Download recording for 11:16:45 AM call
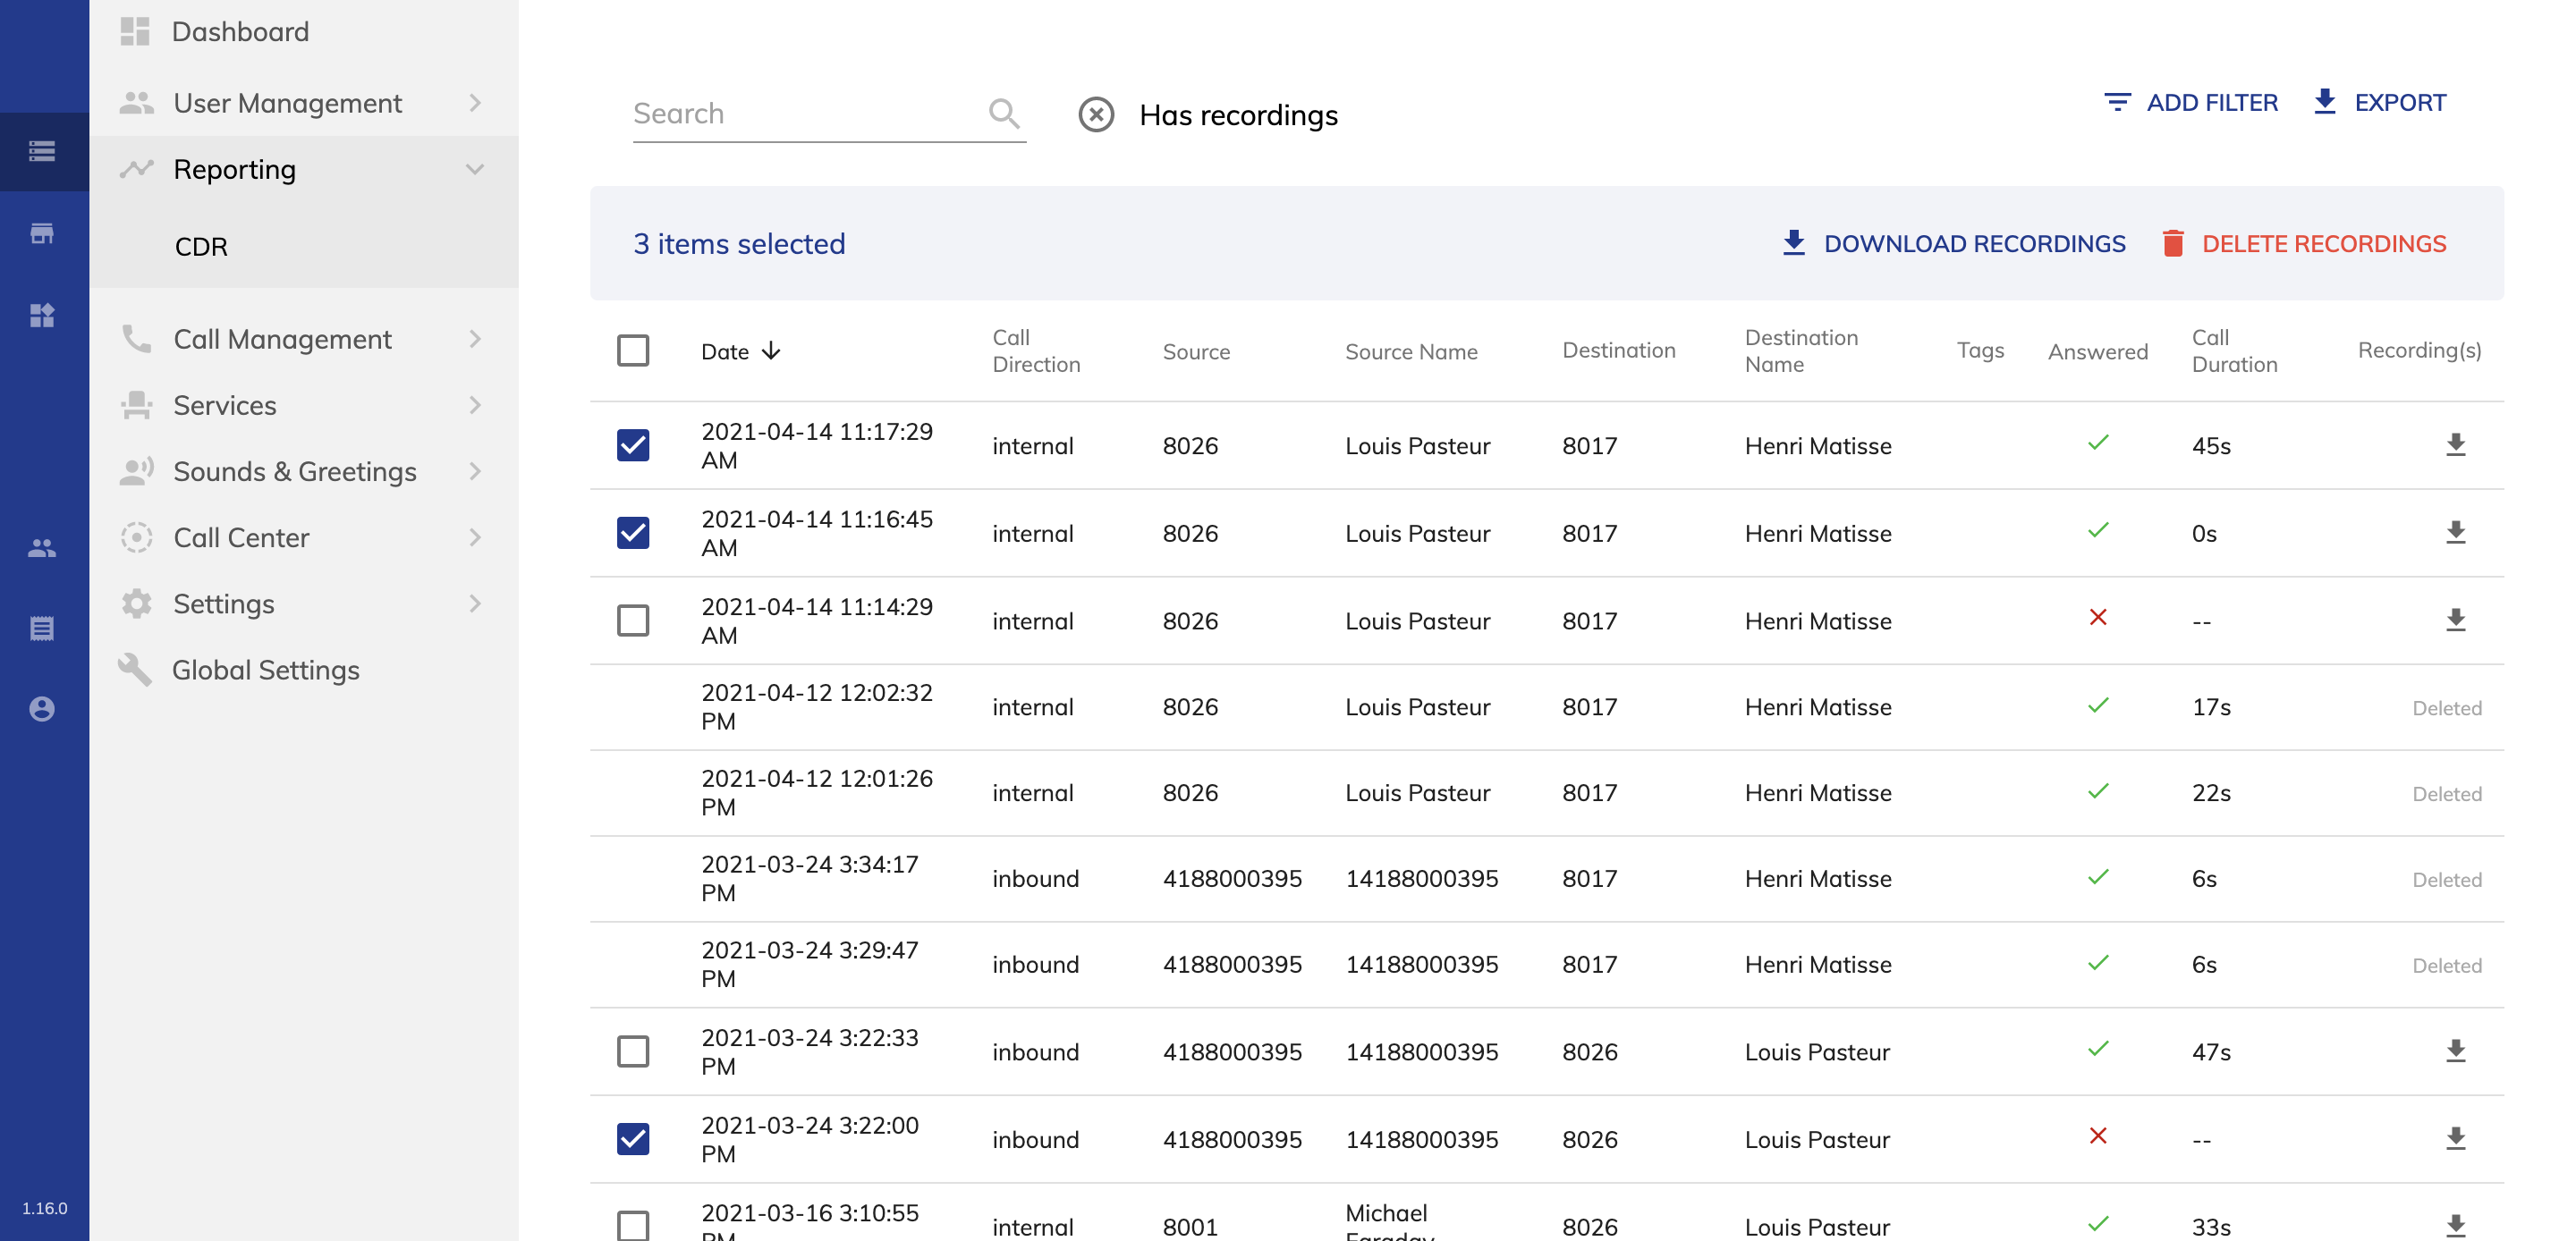This screenshot has height=1241, width=2576. 2456,533
